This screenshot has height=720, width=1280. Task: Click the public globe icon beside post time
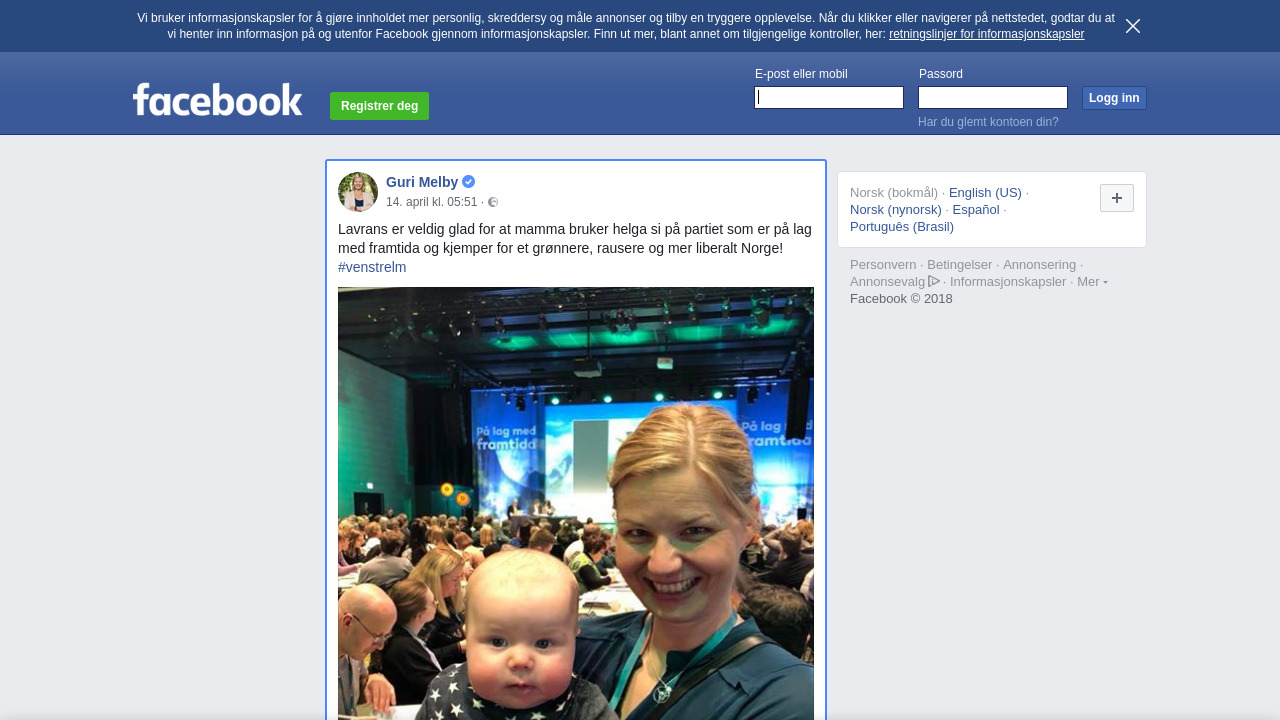(493, 202)
